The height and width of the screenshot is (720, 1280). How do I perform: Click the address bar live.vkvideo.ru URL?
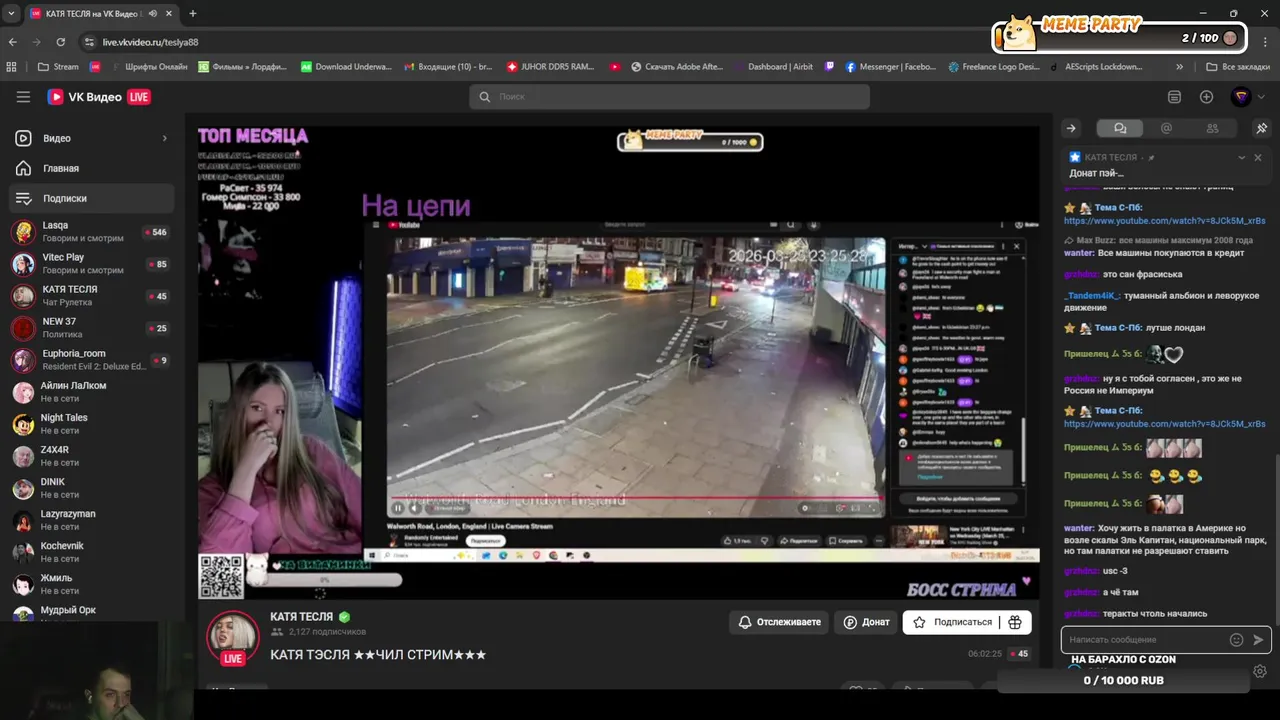[x=150, y=42]
